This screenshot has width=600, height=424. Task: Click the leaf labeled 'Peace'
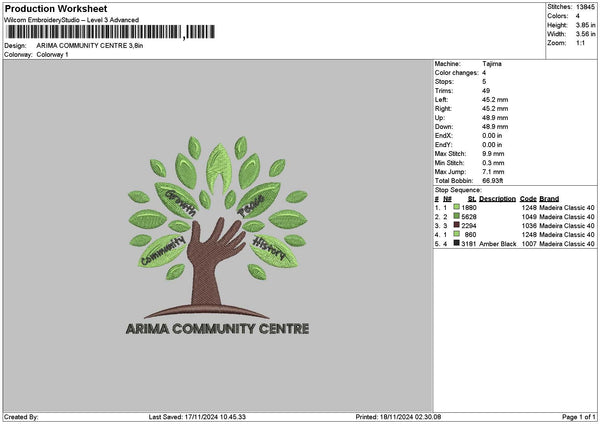coord(258,200)
